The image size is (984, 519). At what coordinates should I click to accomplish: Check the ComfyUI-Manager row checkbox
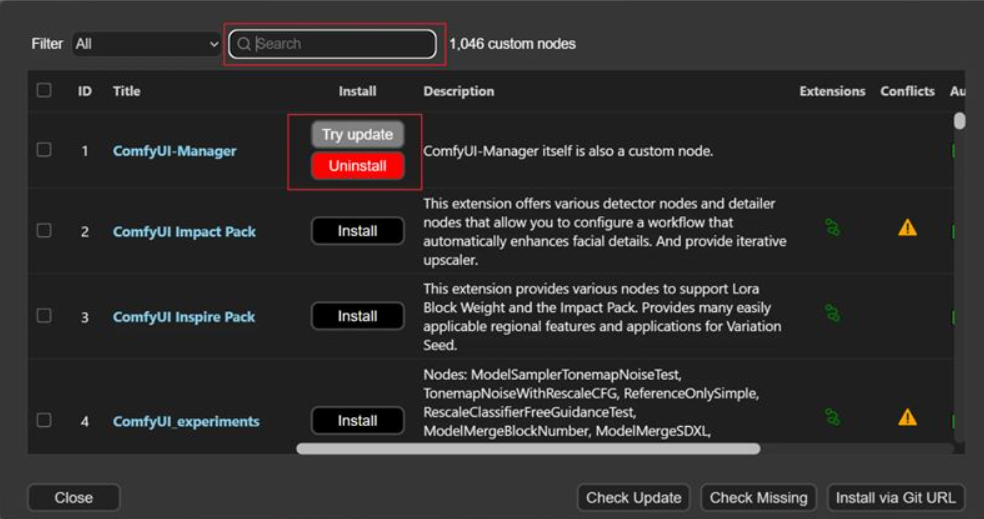click(x=44, y=150)
